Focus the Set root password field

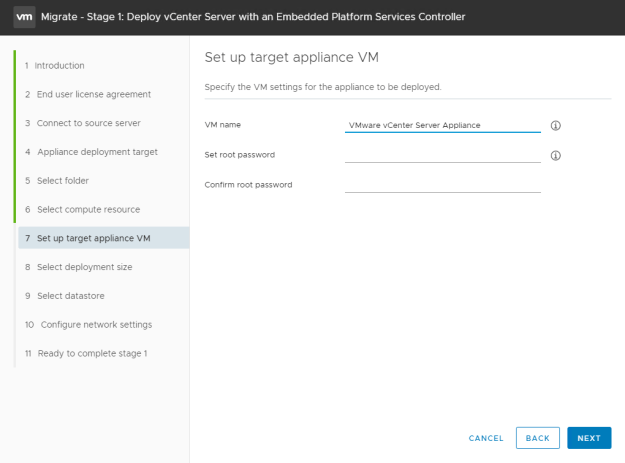click(443, 155)
